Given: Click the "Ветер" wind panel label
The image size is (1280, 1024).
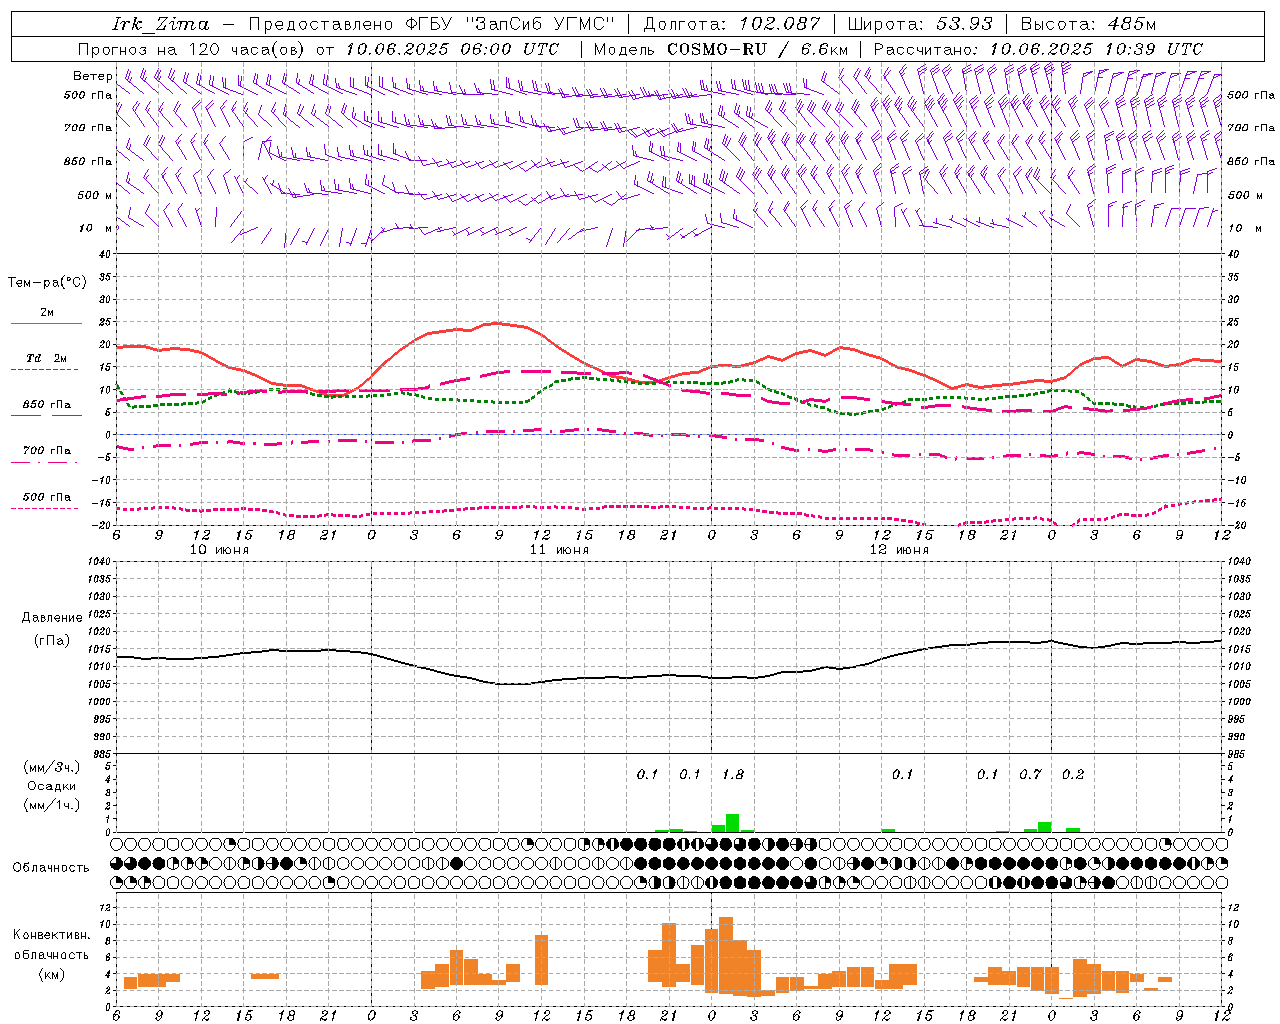Looking at the screenshot, I should coord(92,76).
